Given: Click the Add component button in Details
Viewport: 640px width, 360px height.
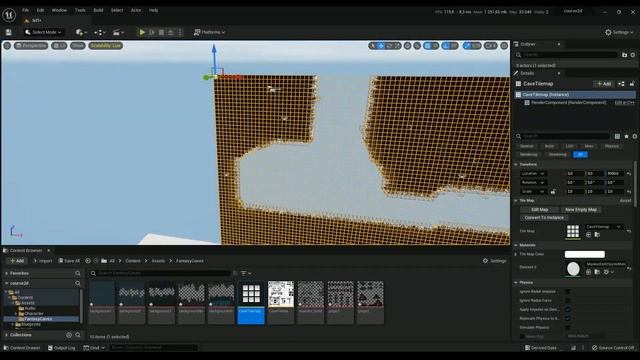Looking at the screenshot, I should coord(604,84).
